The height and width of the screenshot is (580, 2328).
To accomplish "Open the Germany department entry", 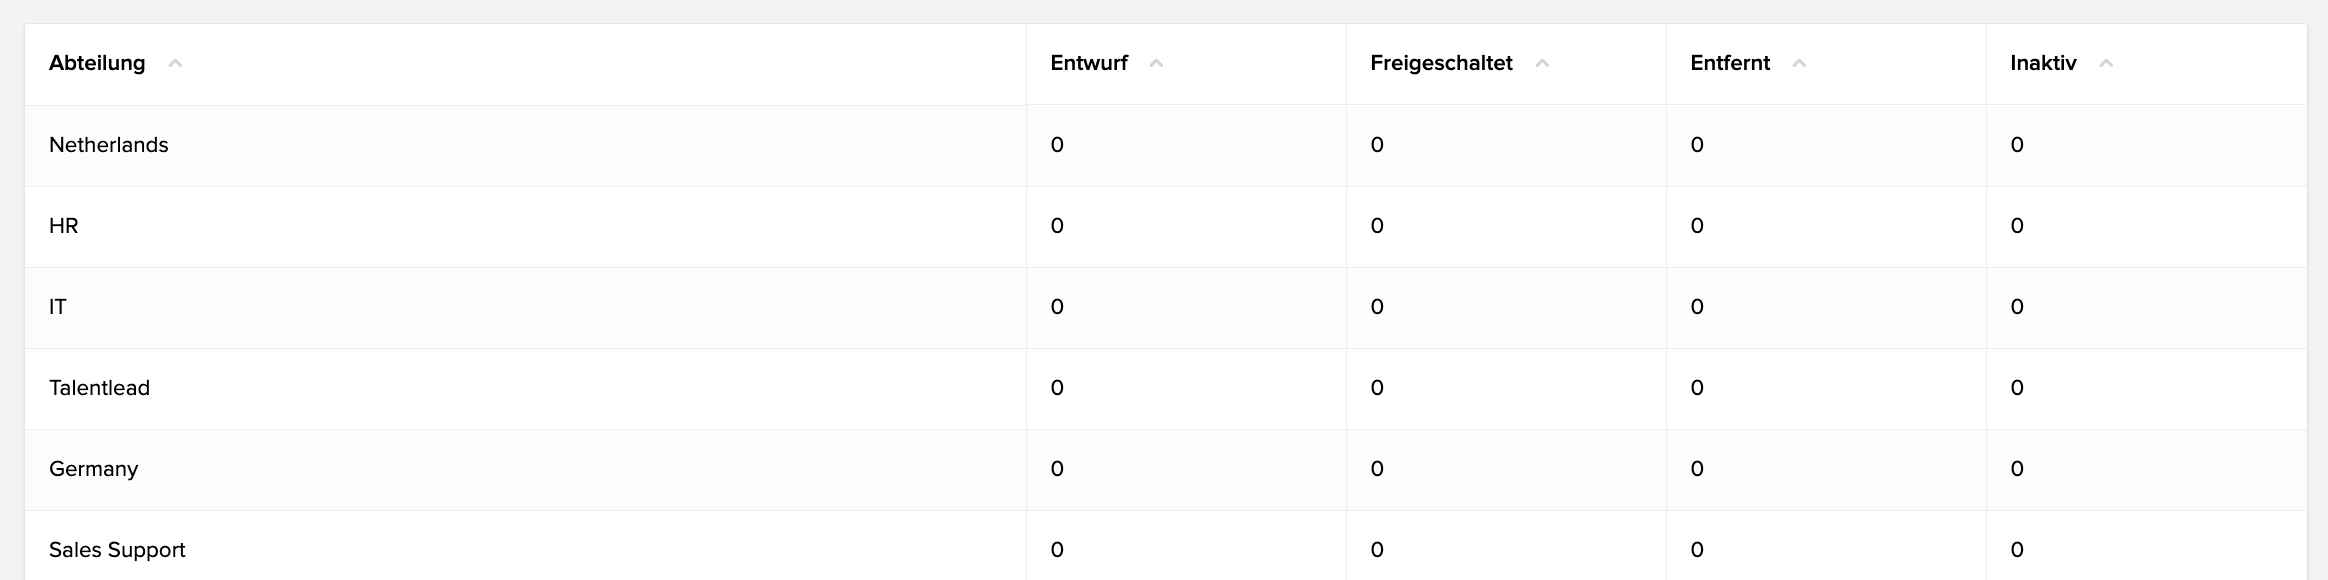I will (93, 469).
